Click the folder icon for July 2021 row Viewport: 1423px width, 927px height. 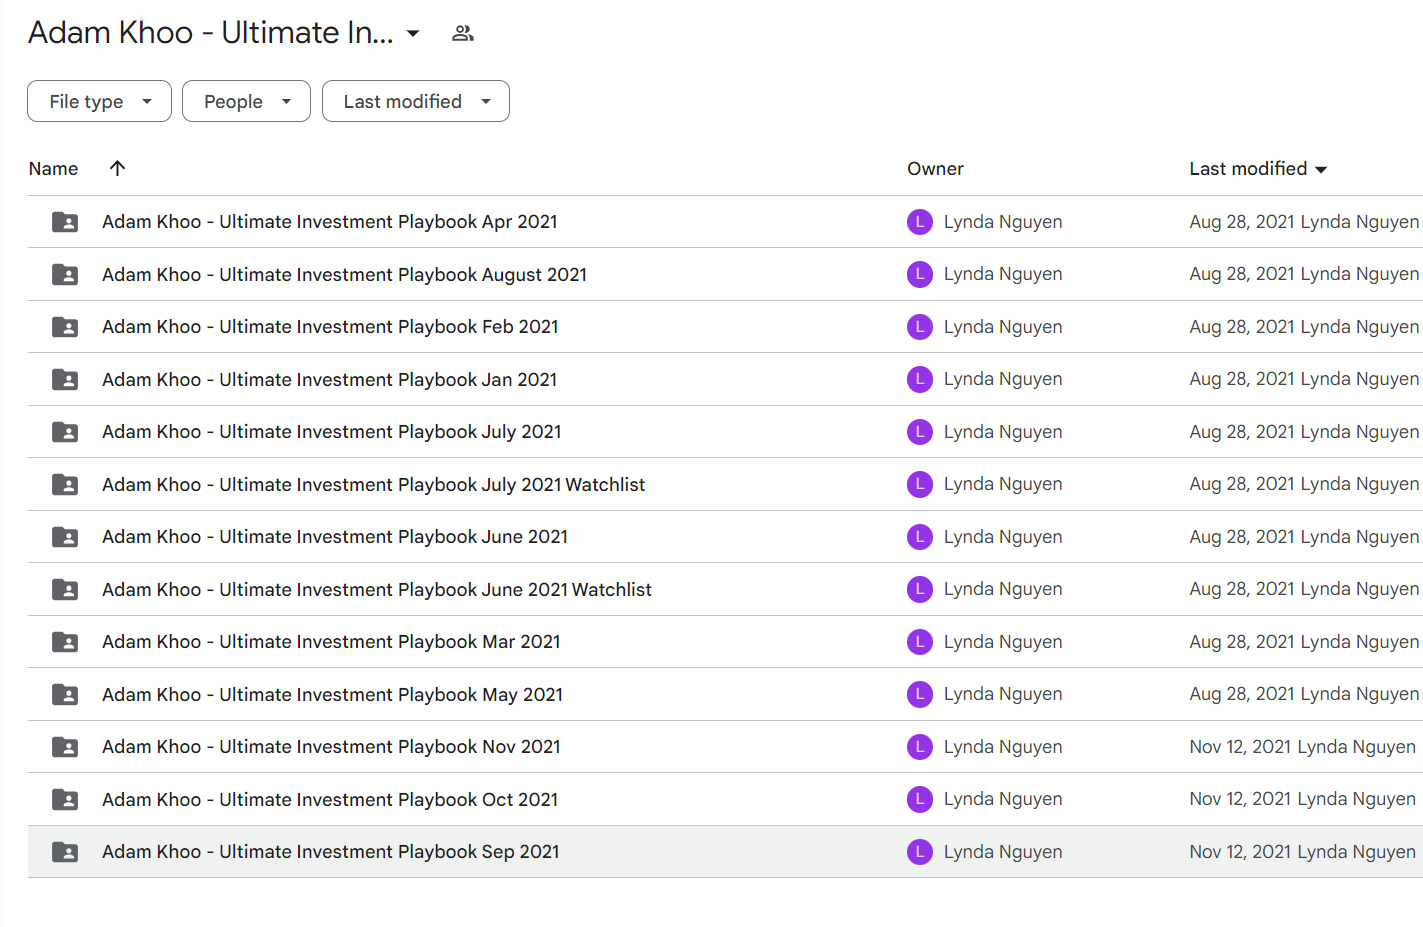tap(65, 432)
